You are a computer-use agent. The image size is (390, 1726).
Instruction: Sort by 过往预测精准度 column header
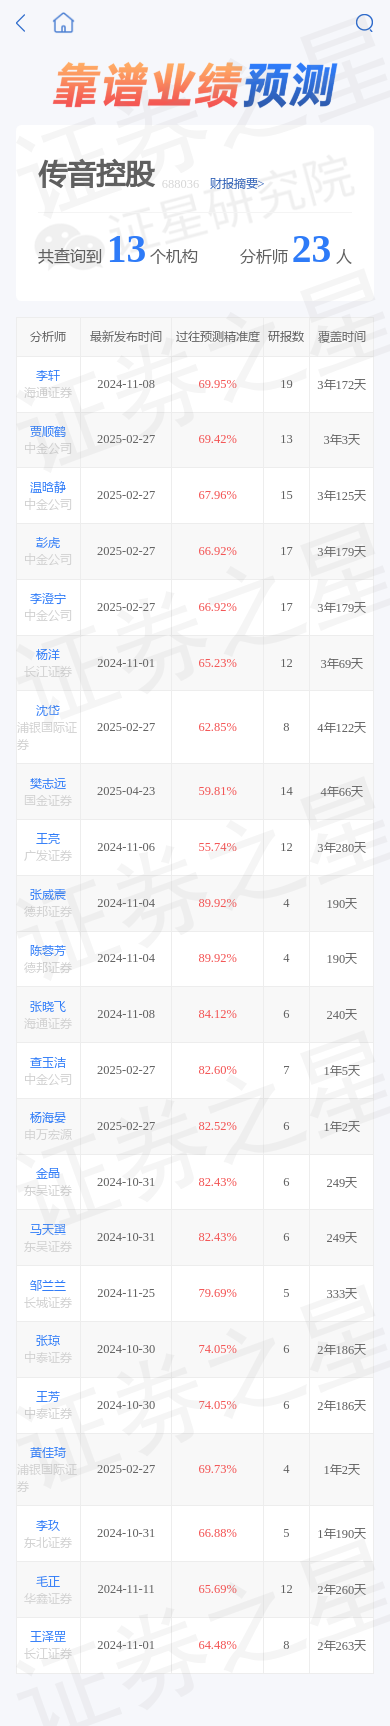pyautogui.click(x=218, y=337)
